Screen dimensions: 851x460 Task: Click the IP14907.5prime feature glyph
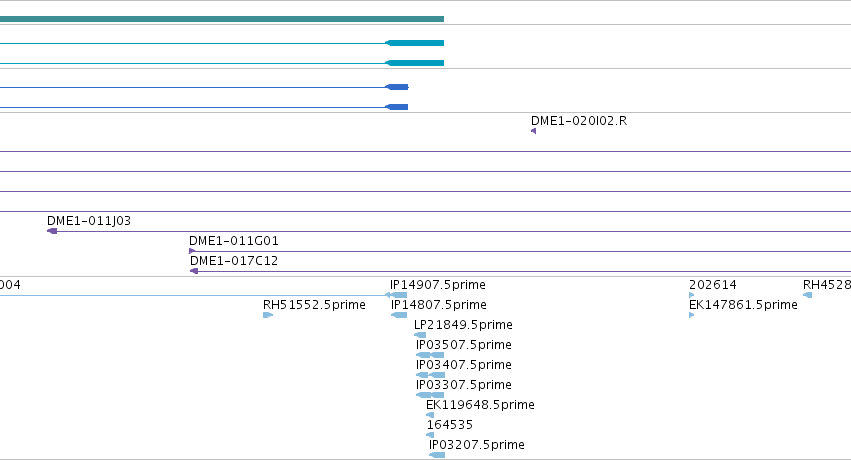[x=396, y=295]
